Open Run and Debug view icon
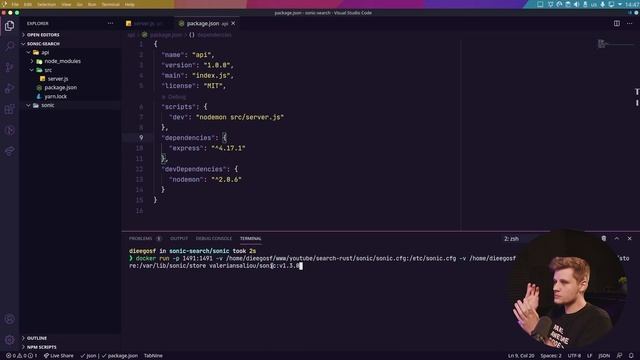The height and width of the screenshot is (360, 640). click(x=9, y=88)
